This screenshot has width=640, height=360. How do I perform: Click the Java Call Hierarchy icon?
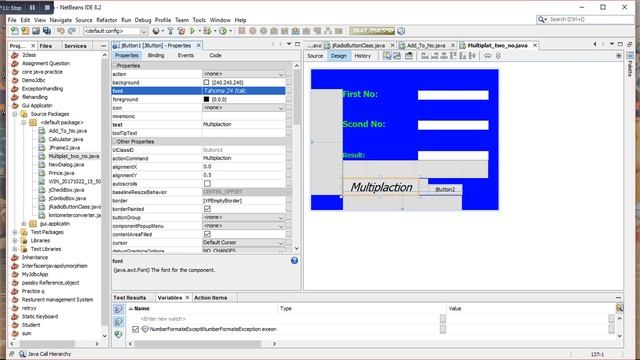click(22, 354)
